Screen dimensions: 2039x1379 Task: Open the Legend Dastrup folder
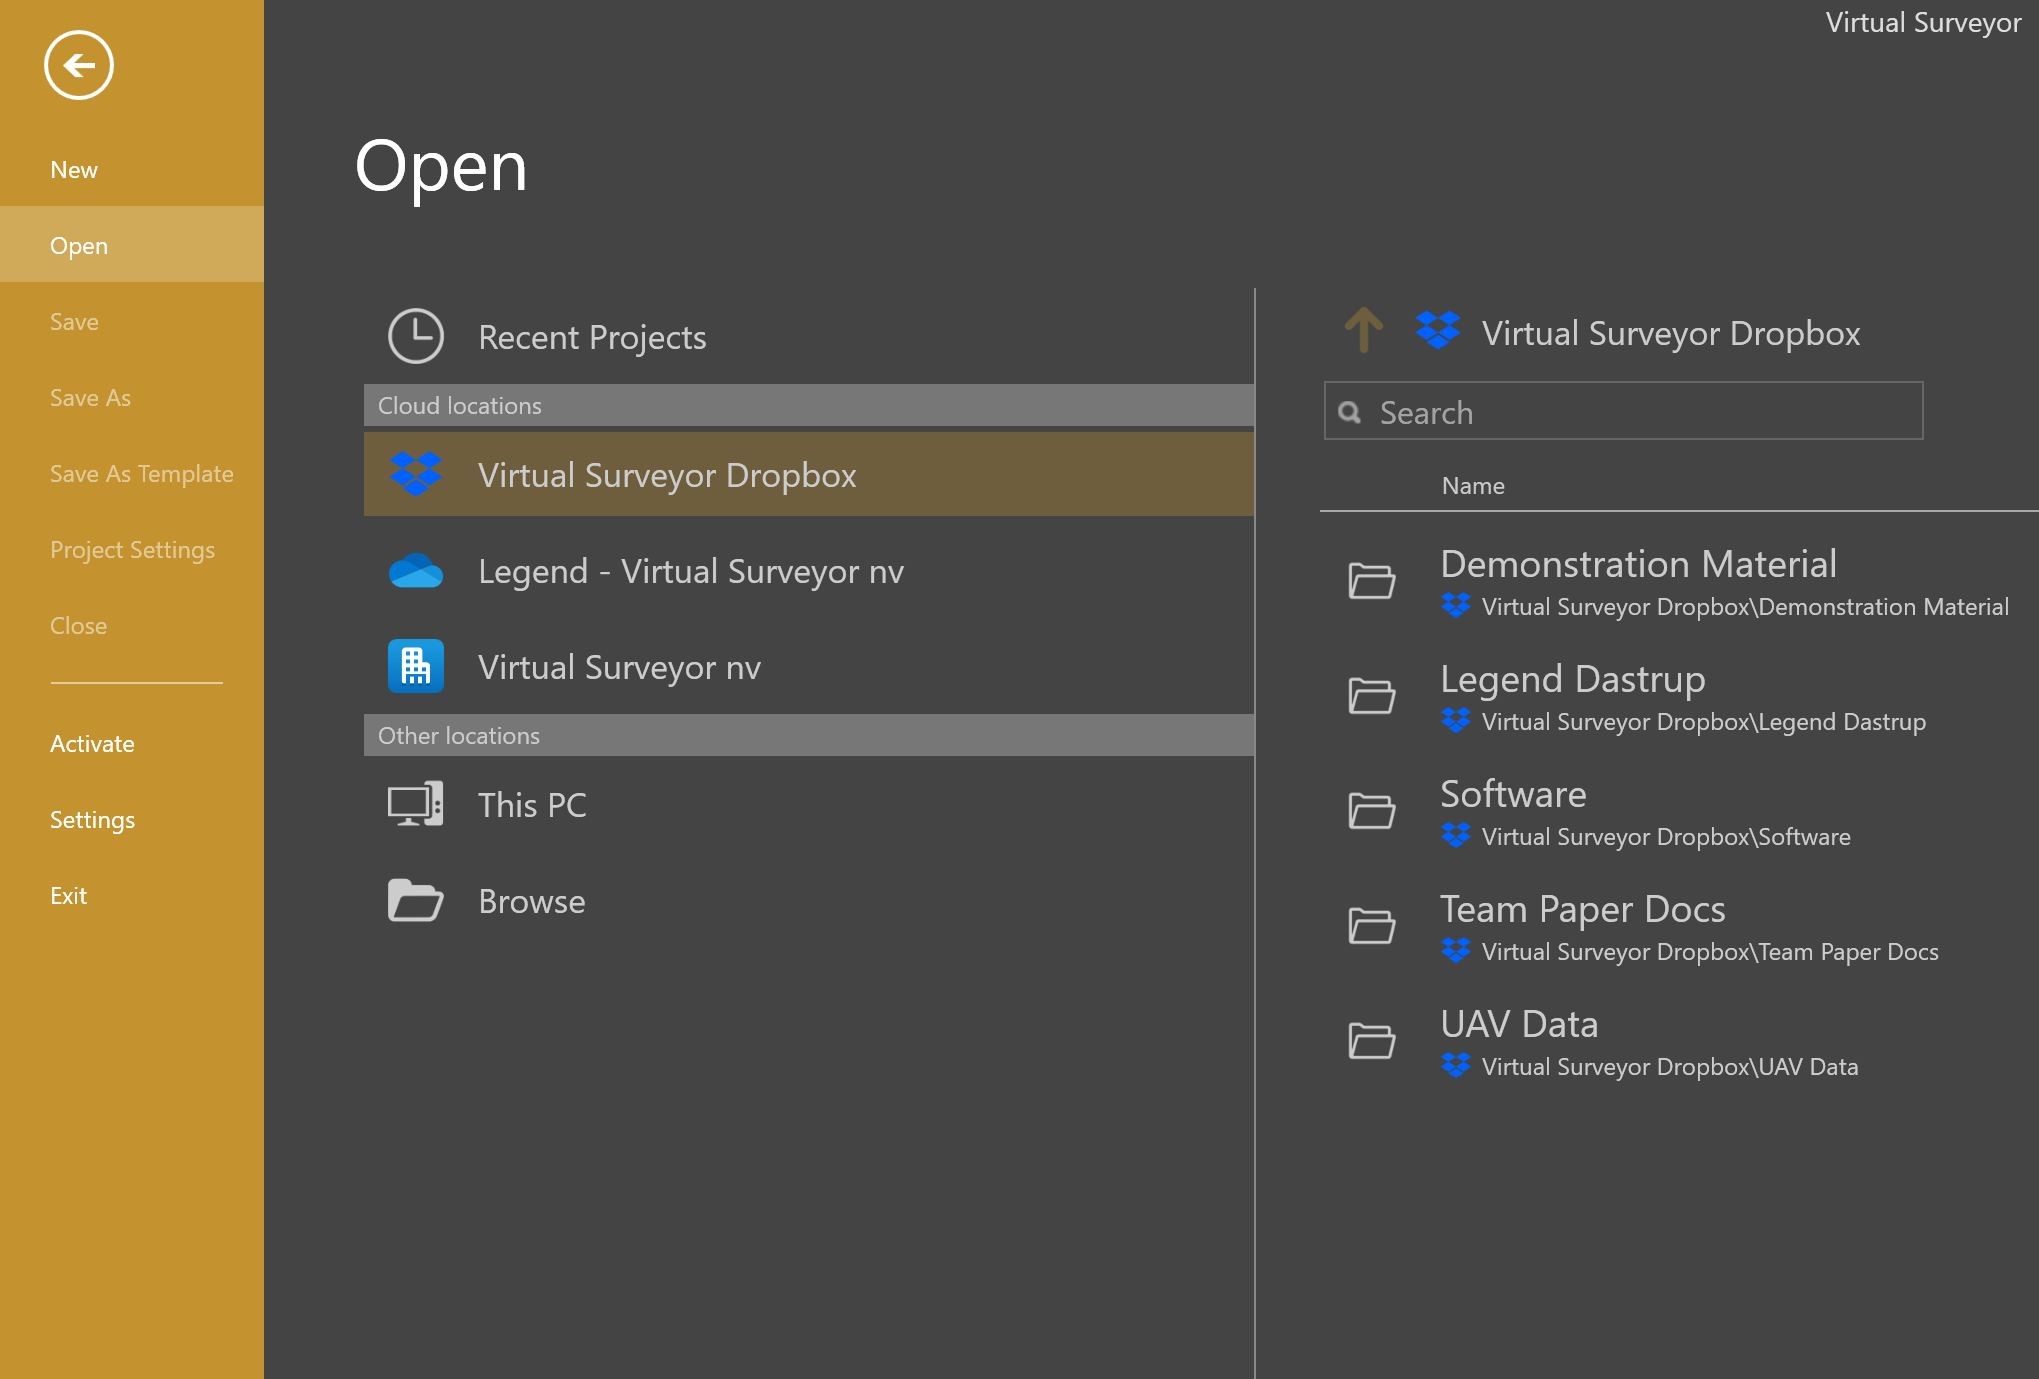click(x=1572, y=680)
